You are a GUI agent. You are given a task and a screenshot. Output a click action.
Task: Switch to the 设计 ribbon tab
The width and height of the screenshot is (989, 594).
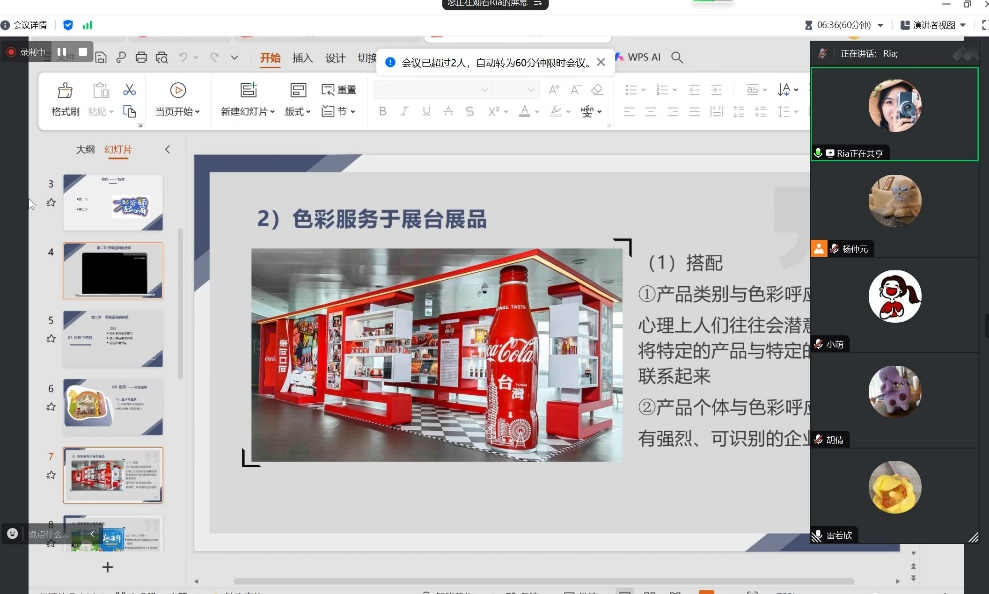click(336, 58)
